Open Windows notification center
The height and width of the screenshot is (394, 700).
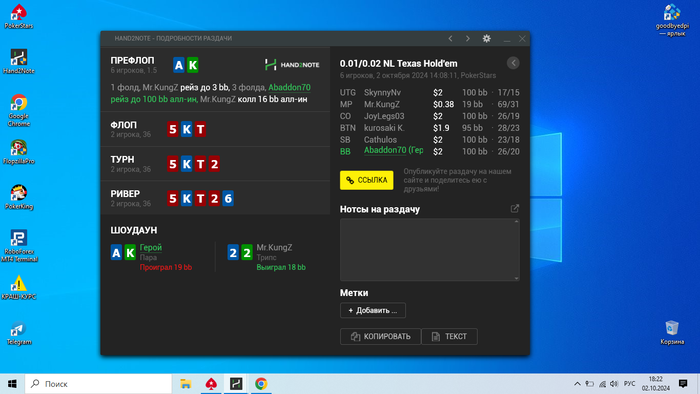683,384
